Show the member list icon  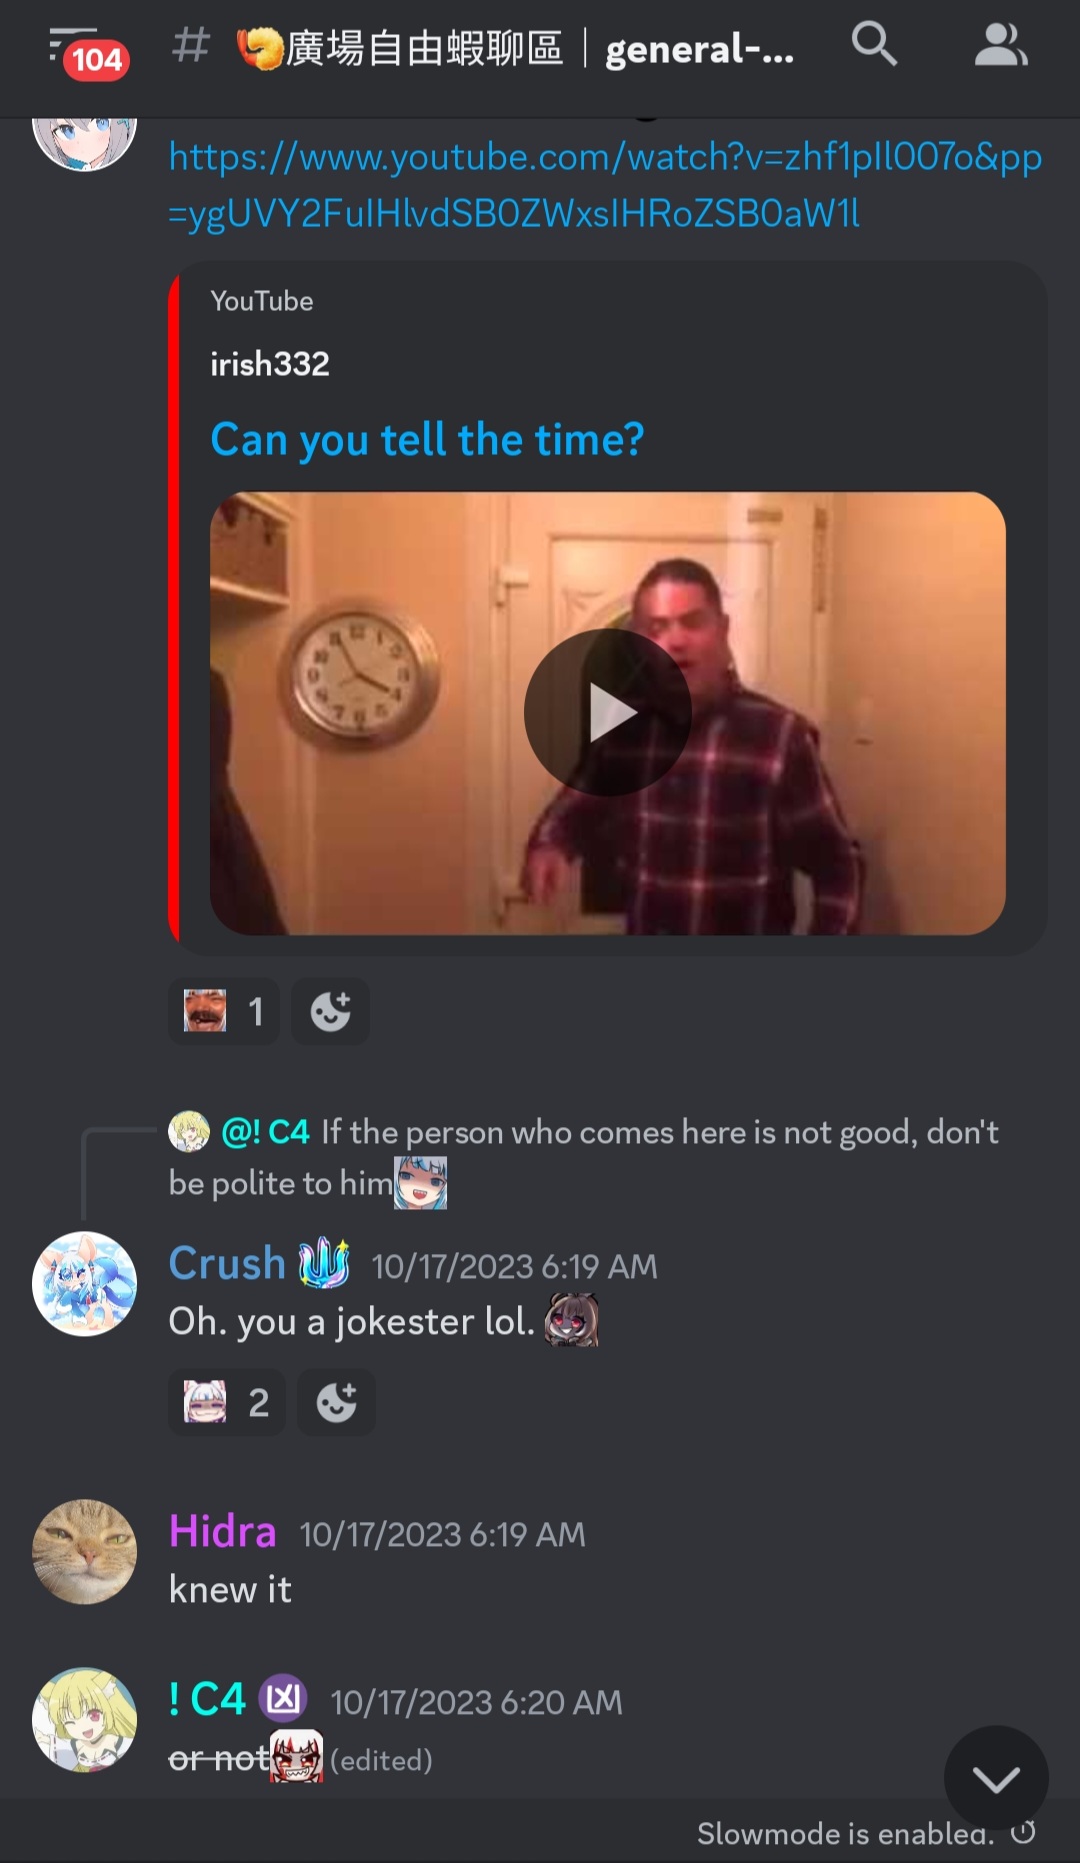pyautogui.click(x=1001, y=45)
